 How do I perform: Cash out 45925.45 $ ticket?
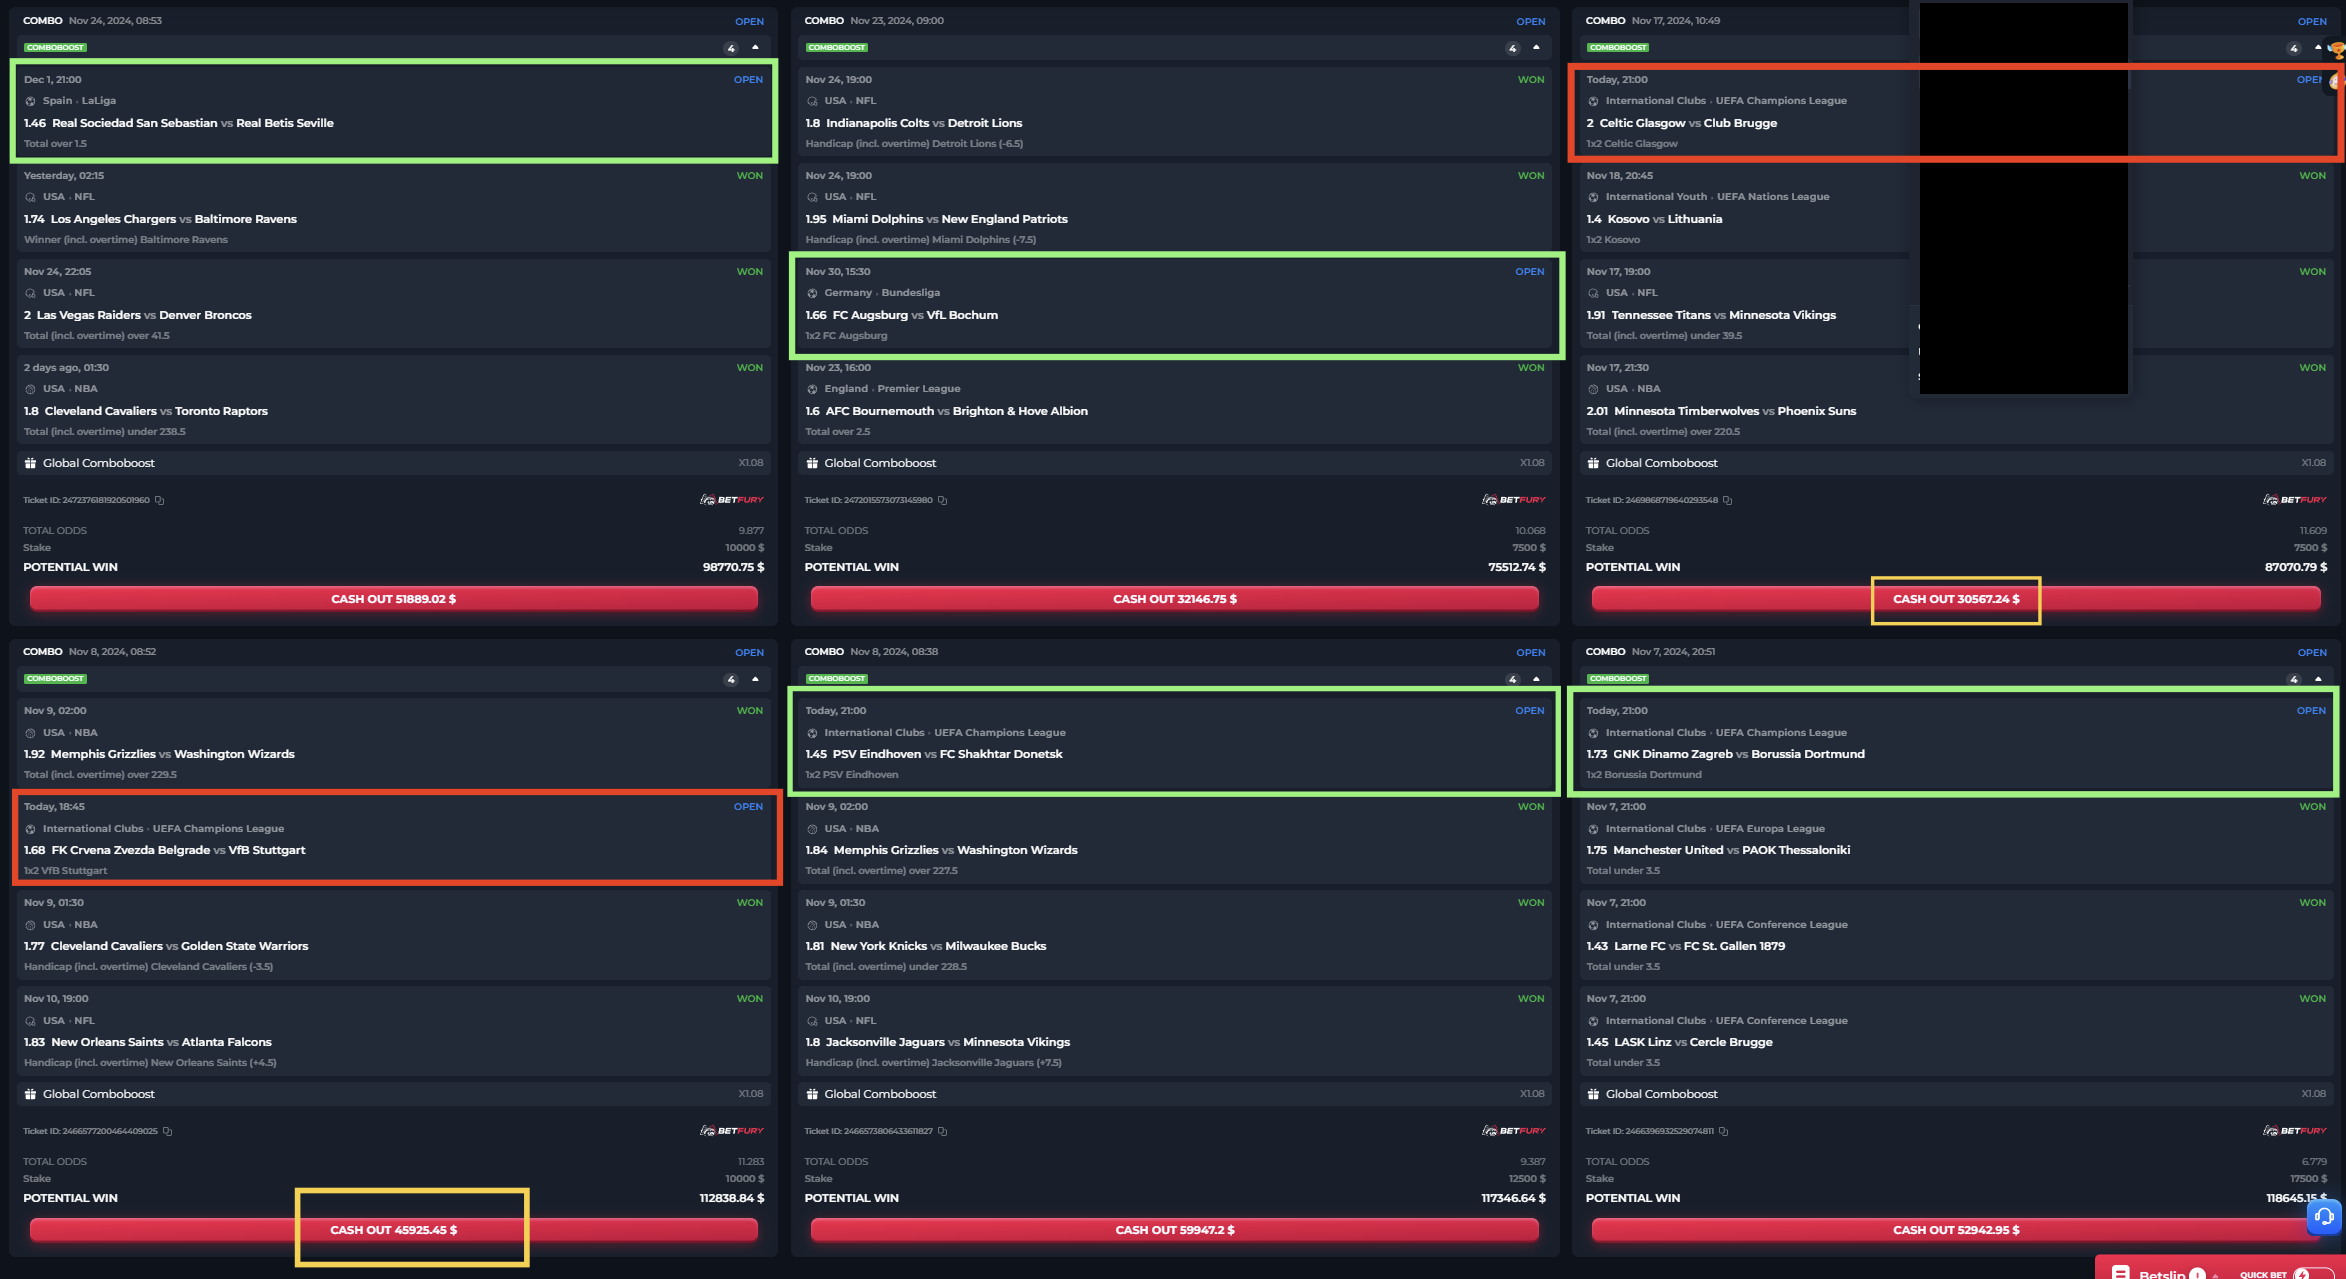click(393, 1230)
